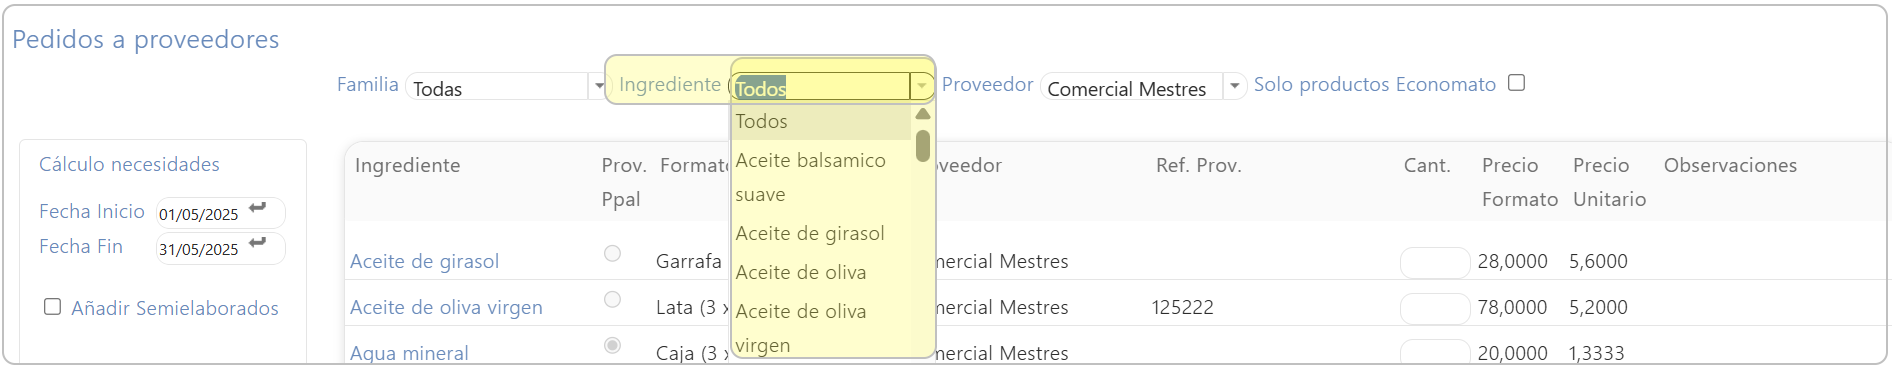Open the Aceite de oliva virgen link

pyautogui.click(x=446, y=307)
